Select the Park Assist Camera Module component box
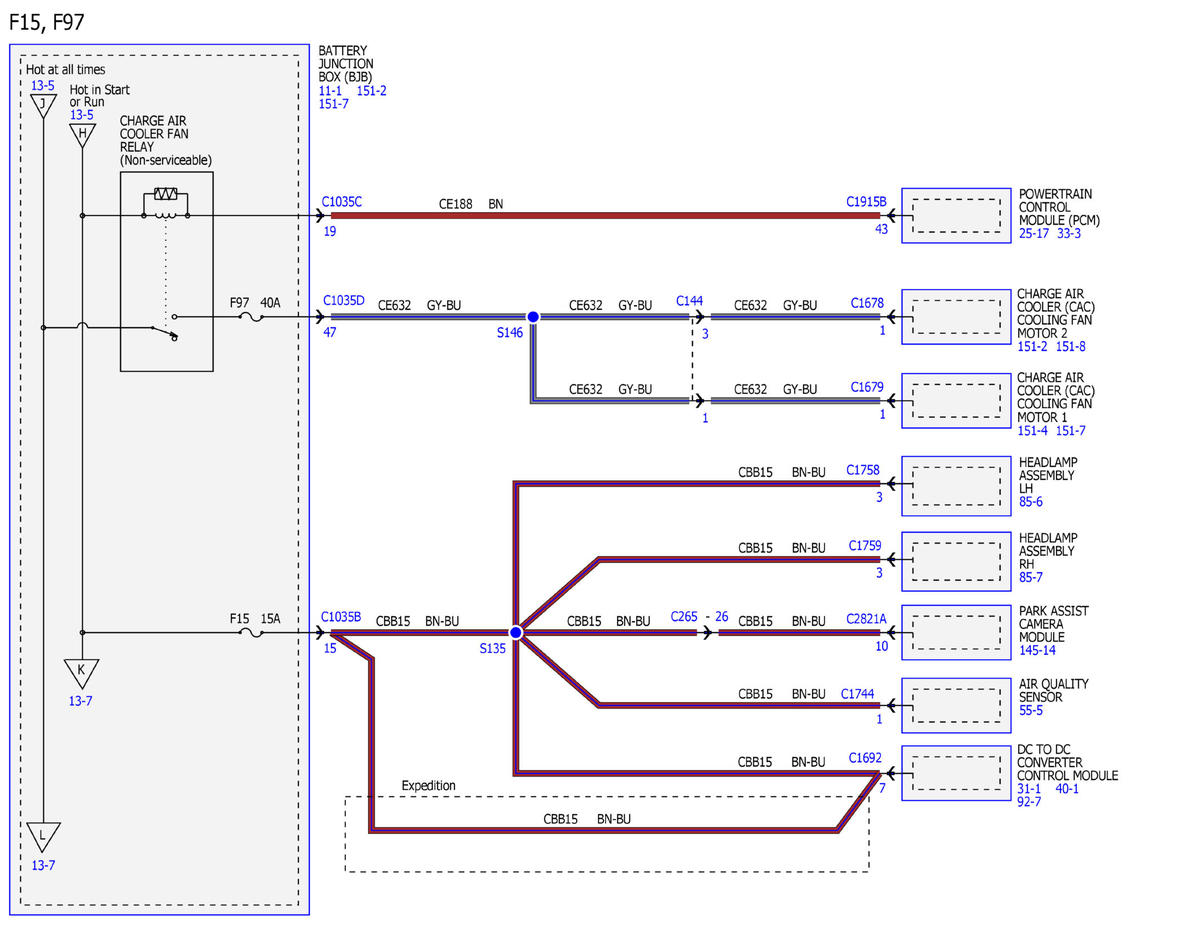 coord(956,632)
